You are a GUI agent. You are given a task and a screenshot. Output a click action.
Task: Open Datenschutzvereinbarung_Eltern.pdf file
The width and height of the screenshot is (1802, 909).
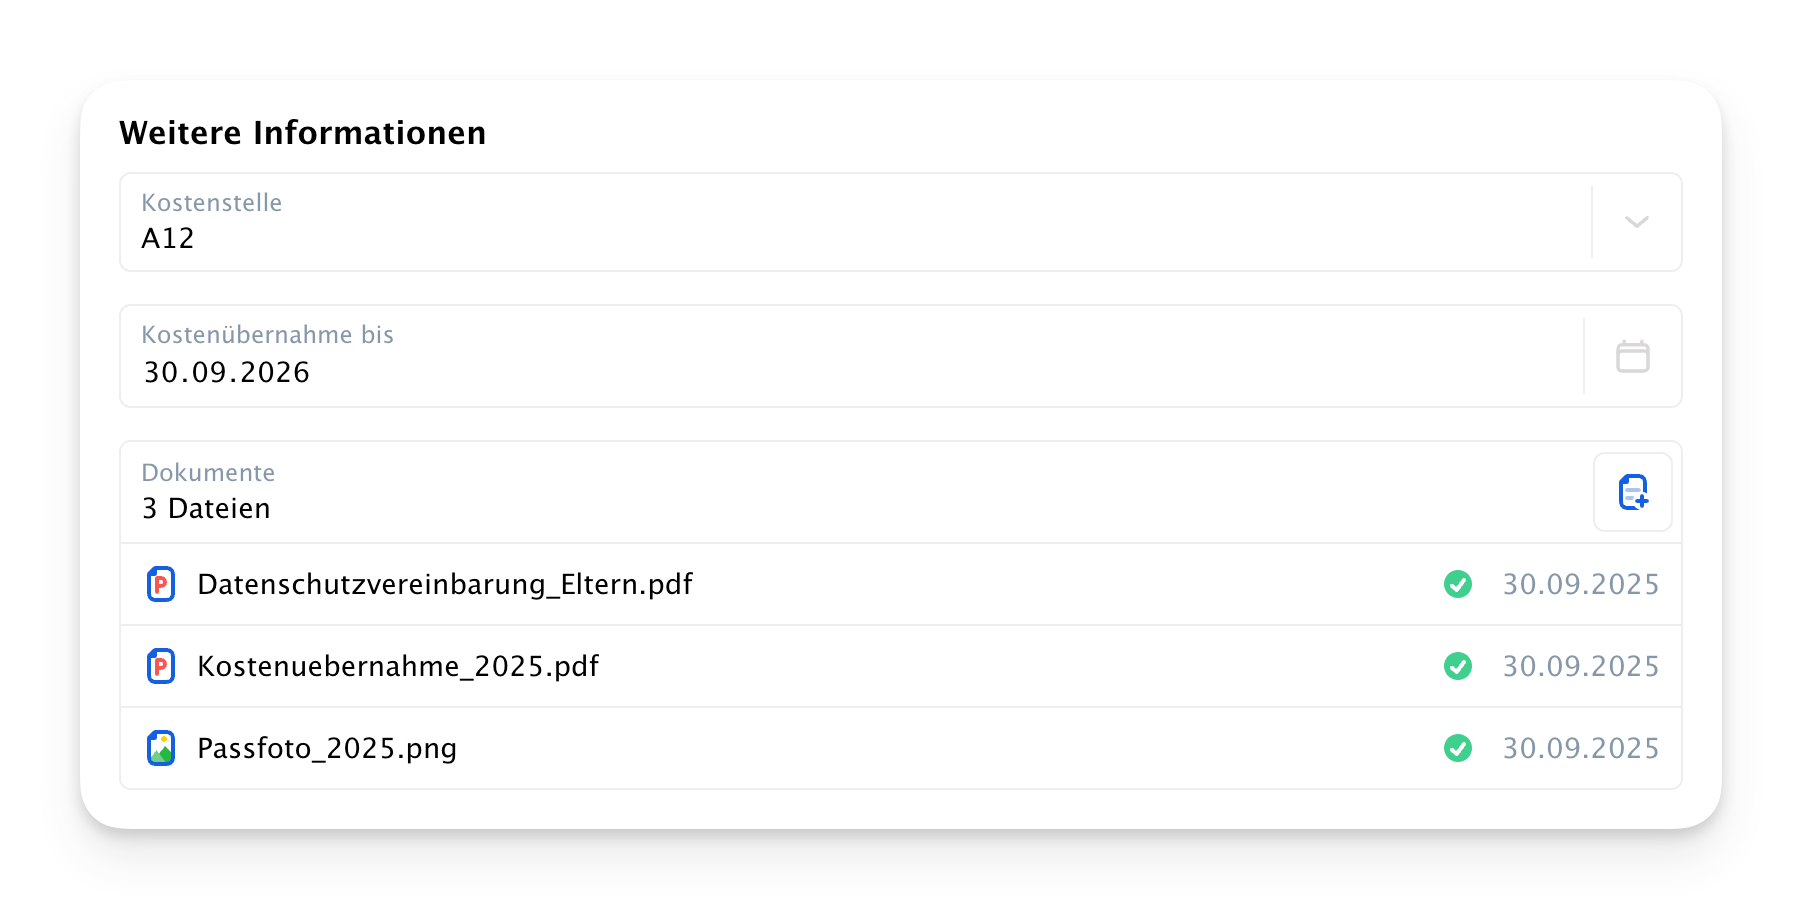point(445,584)
